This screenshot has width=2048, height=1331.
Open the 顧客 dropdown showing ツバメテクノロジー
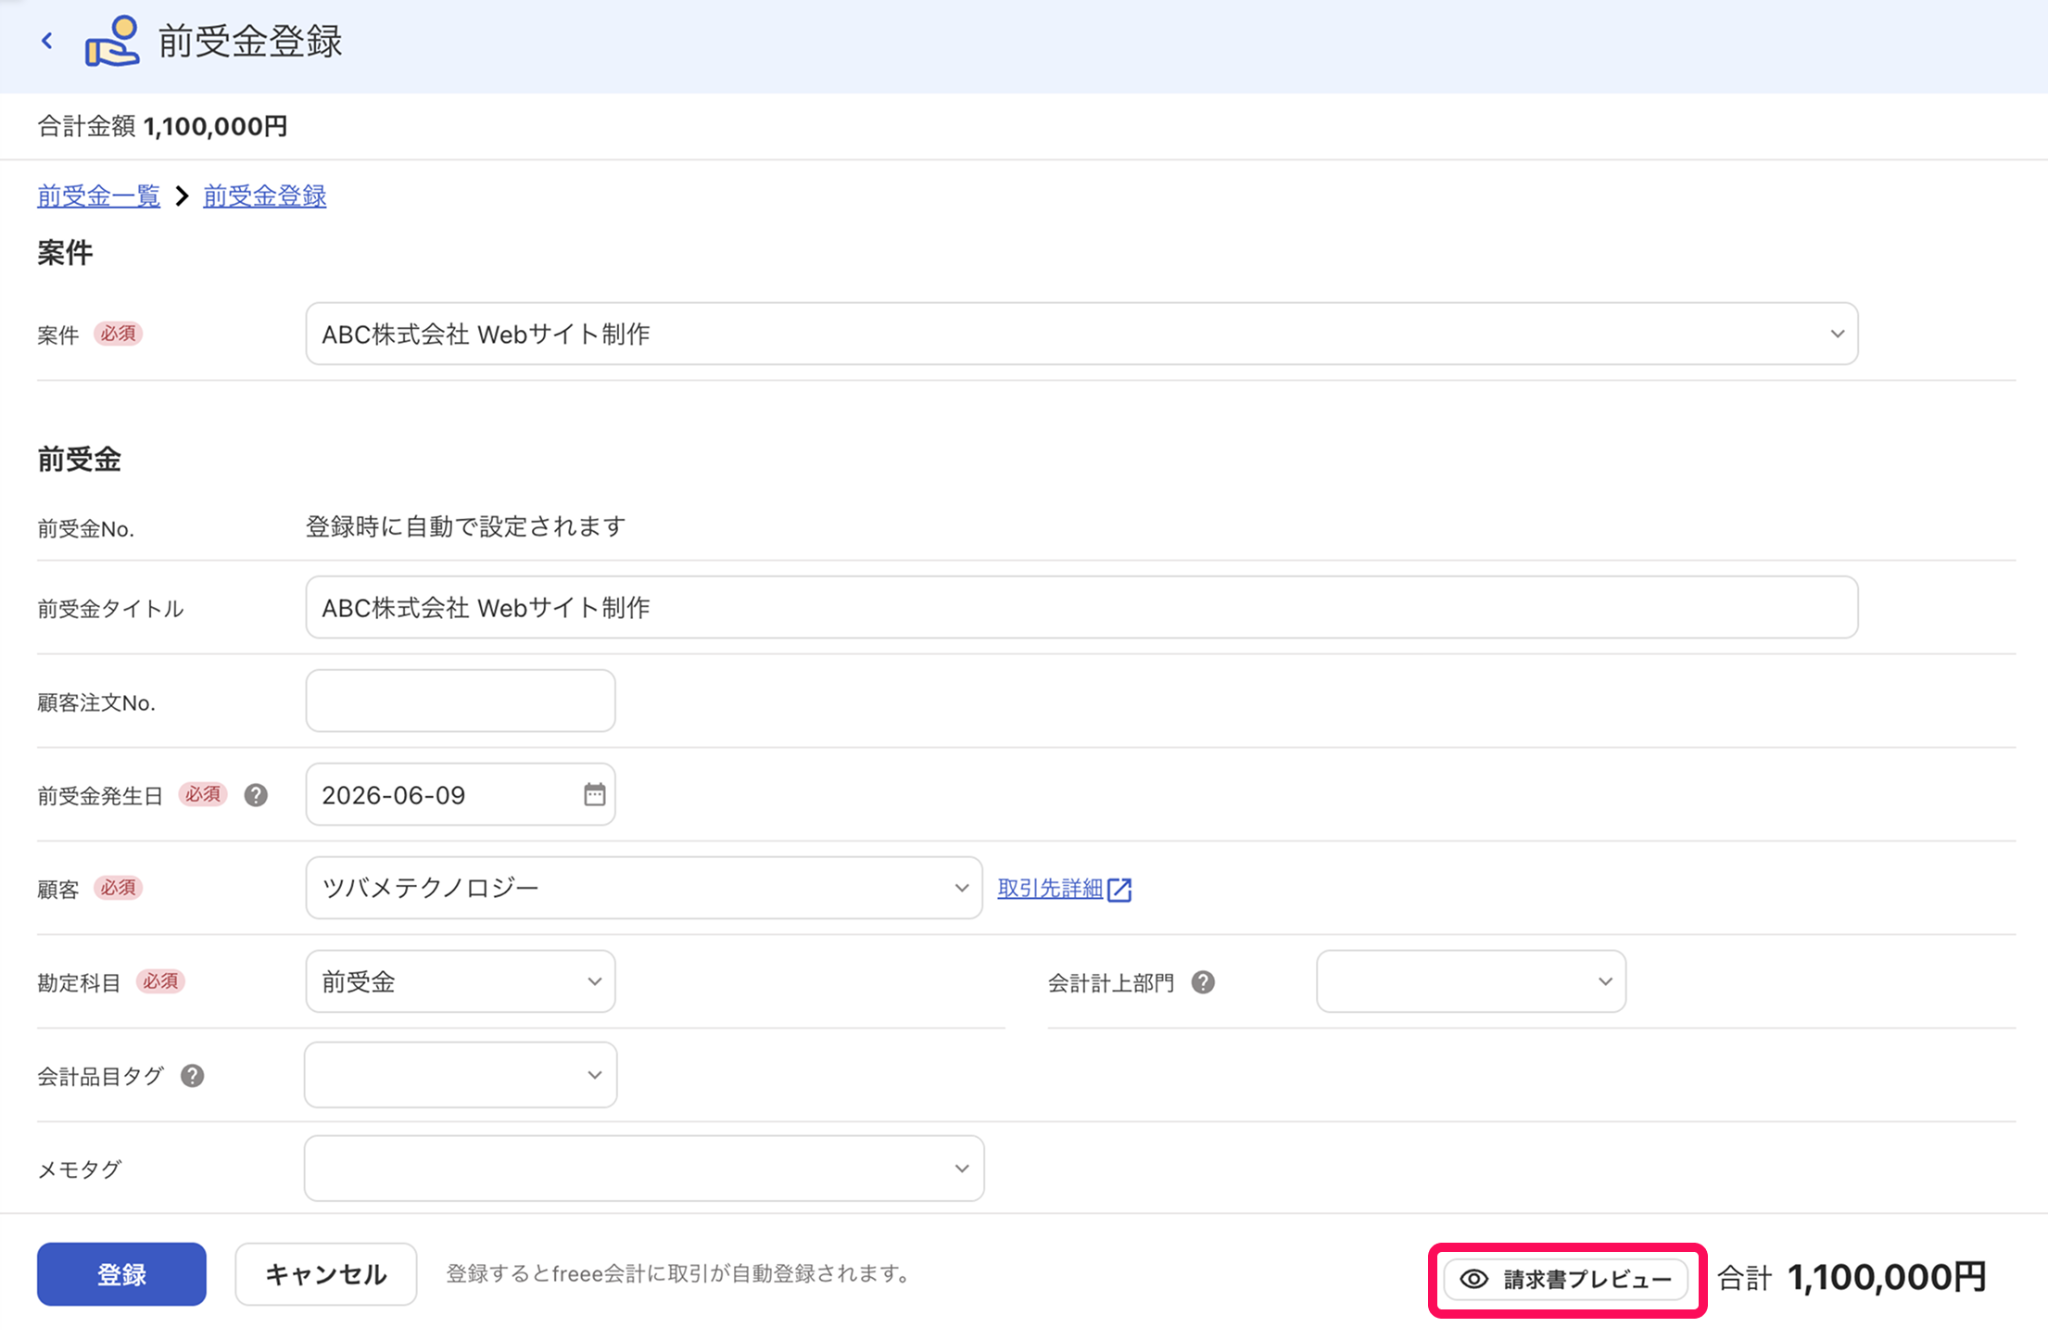tap(644, 888)
